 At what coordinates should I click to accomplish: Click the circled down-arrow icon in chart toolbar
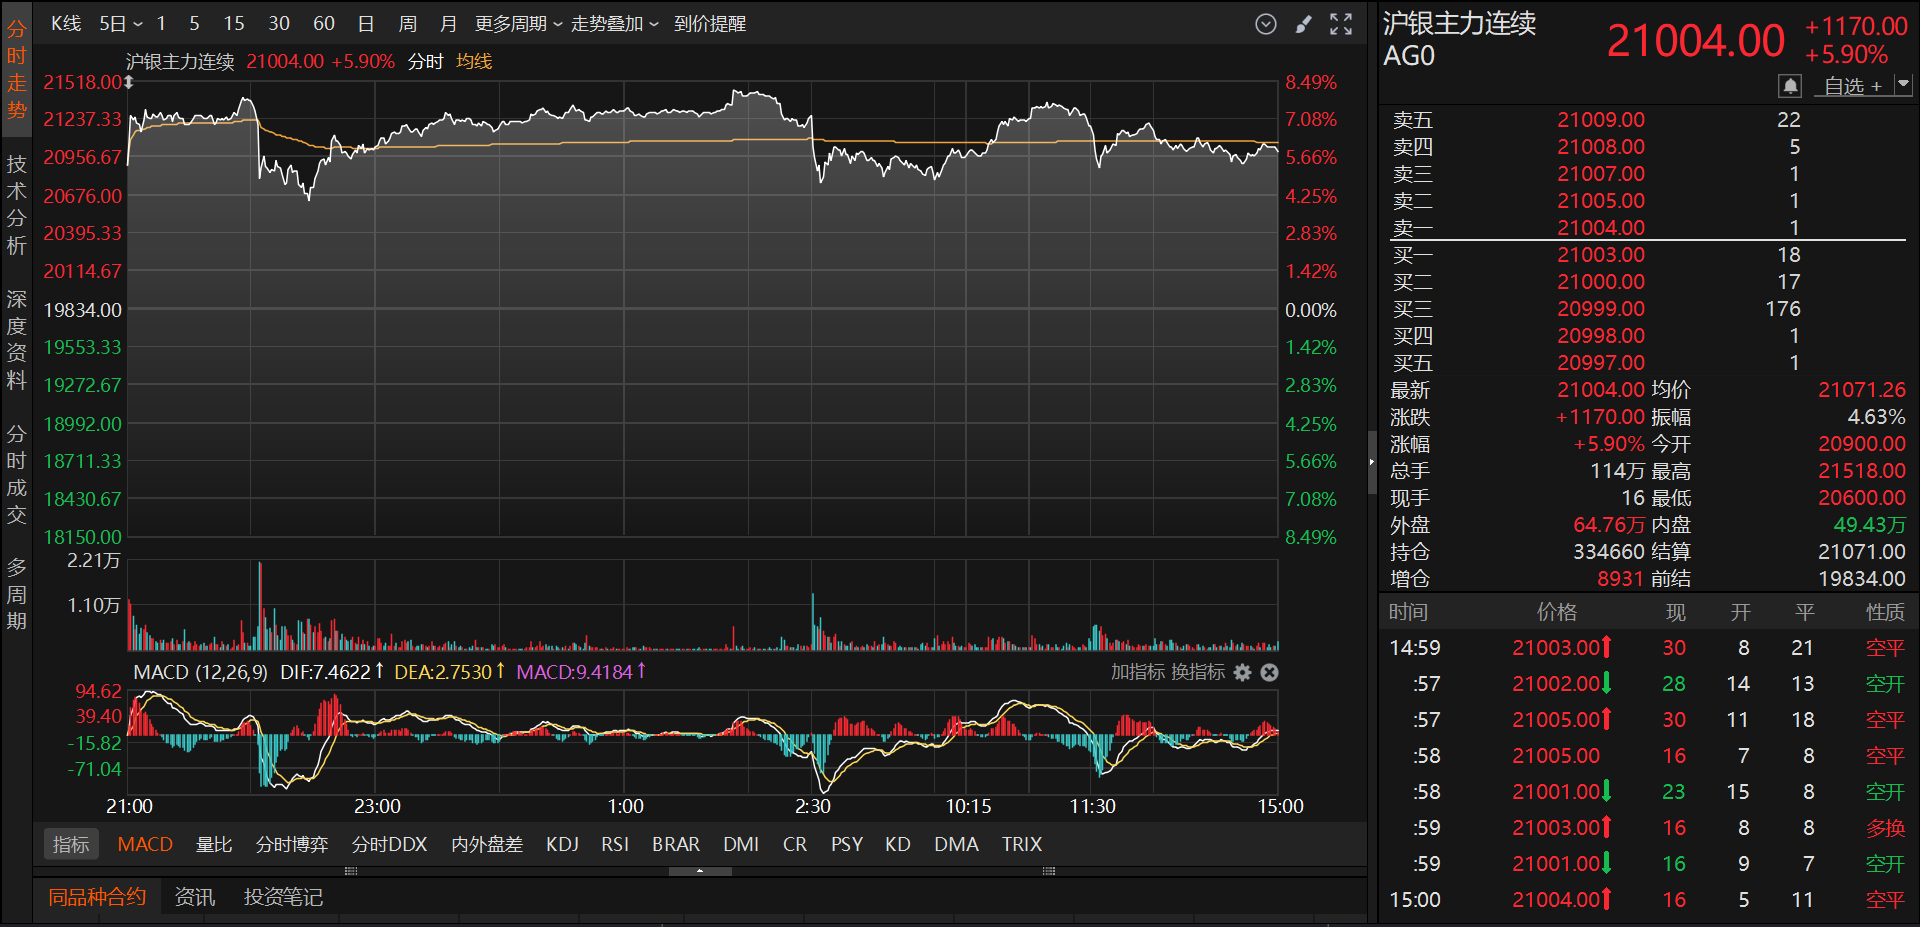(1266, 24)
